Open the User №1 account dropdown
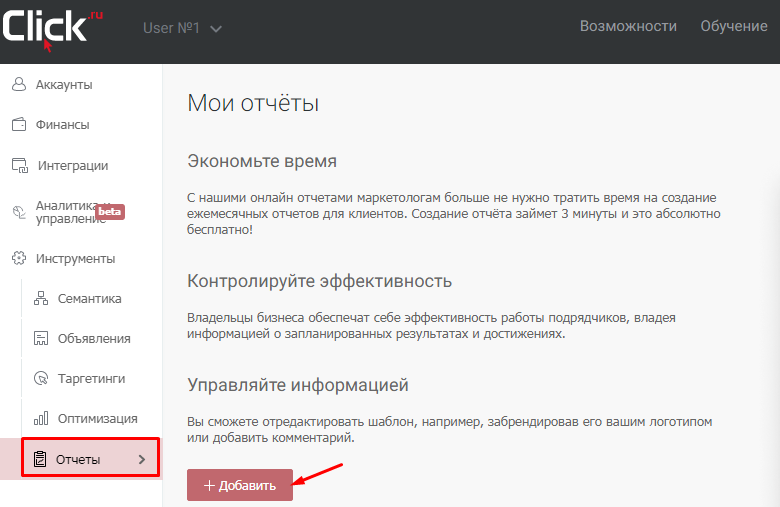The width and height of the screenshot is (780, 507). [x=182, y=28]
